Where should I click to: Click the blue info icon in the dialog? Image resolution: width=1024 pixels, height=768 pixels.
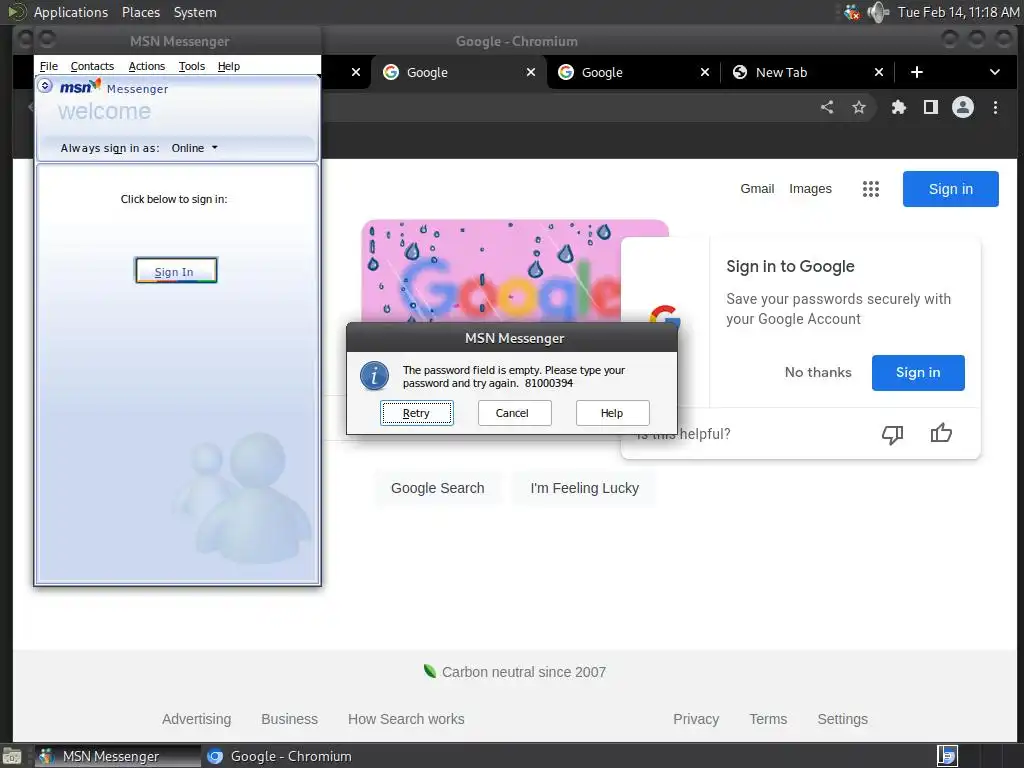click(374, 376)
